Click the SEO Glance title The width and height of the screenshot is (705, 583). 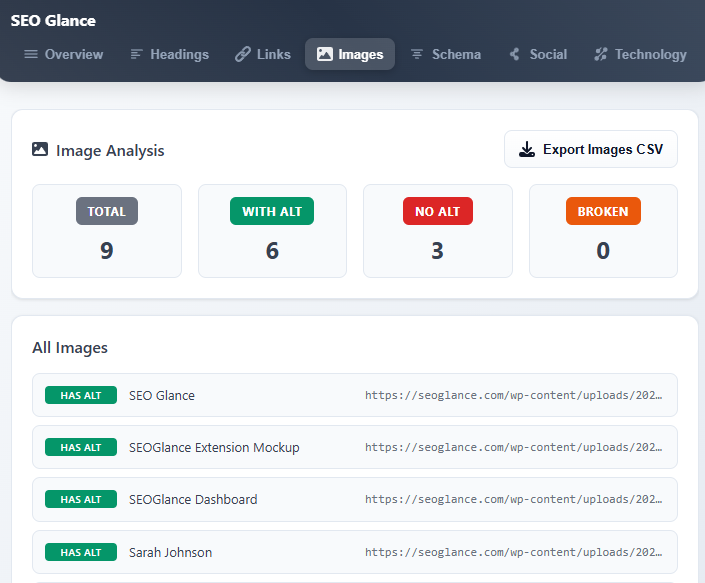53,21
